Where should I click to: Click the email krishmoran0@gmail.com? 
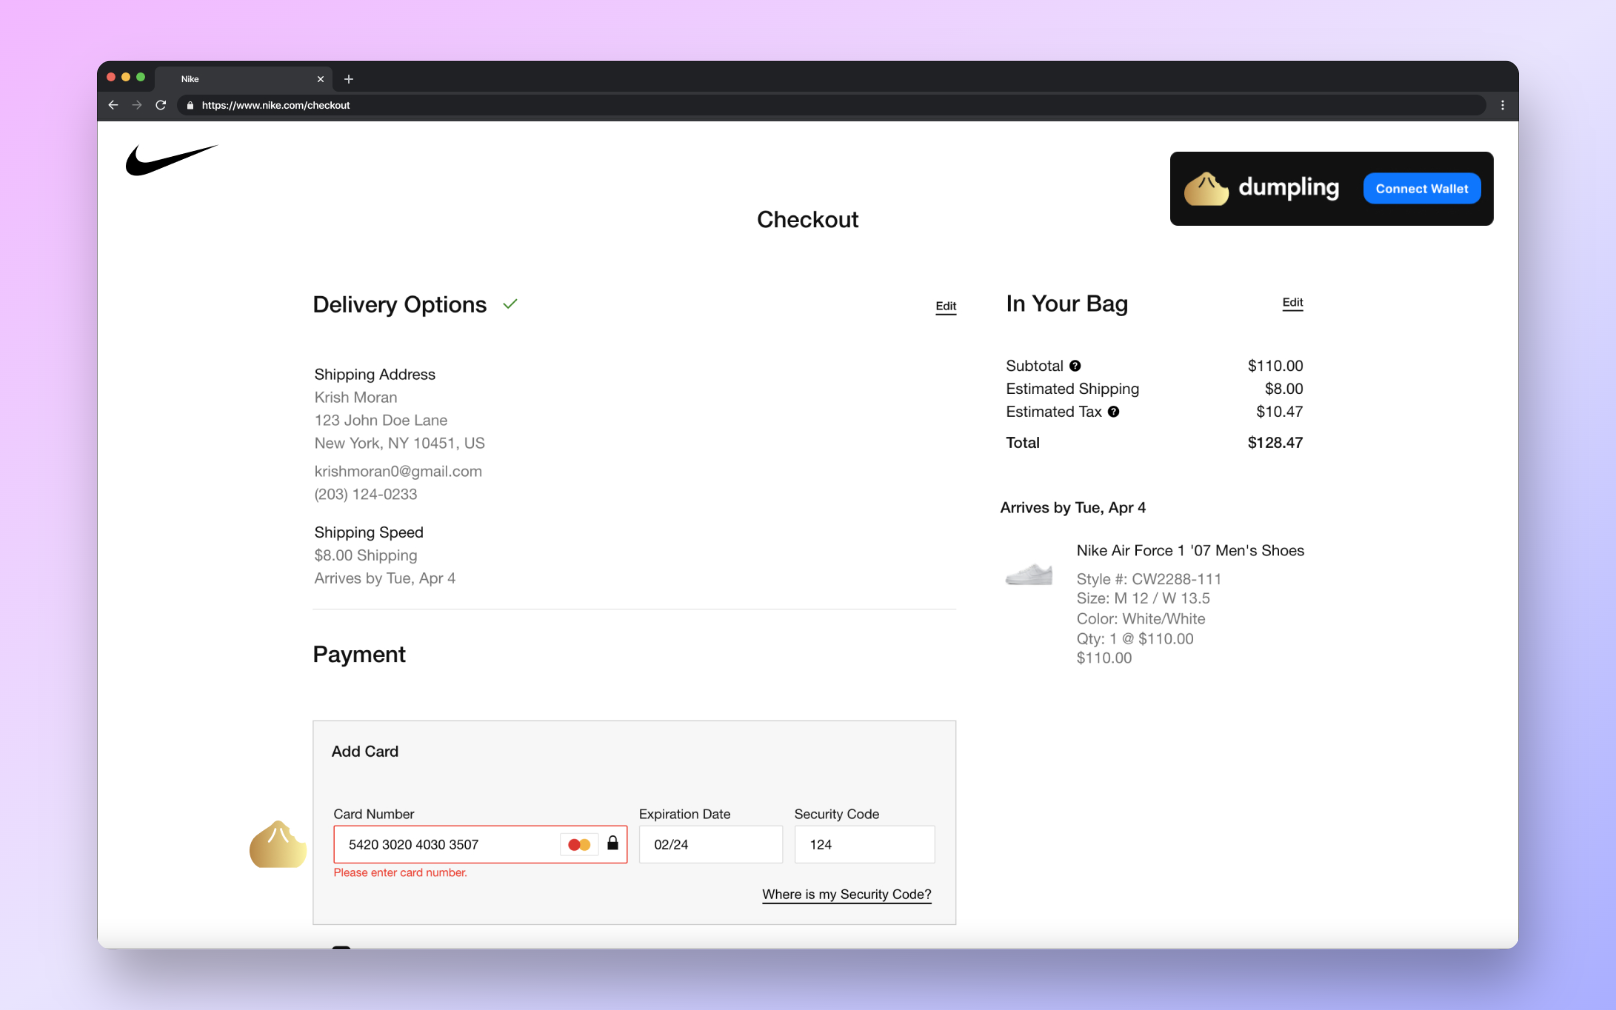(x=398, y=472)
